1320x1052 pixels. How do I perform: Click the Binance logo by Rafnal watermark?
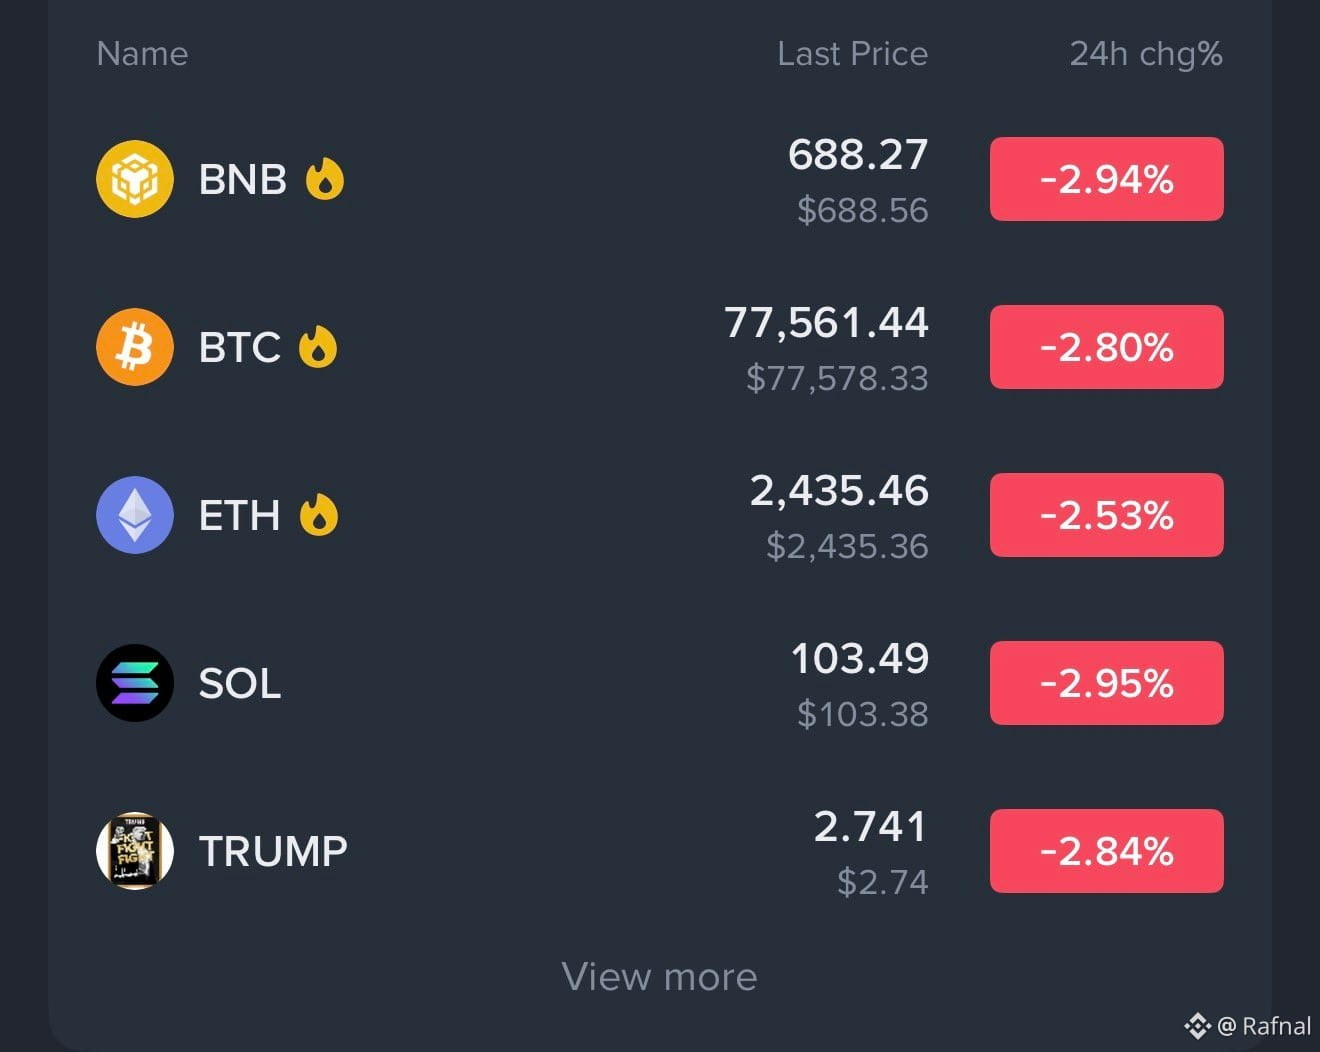(x=1197, y=1026)
